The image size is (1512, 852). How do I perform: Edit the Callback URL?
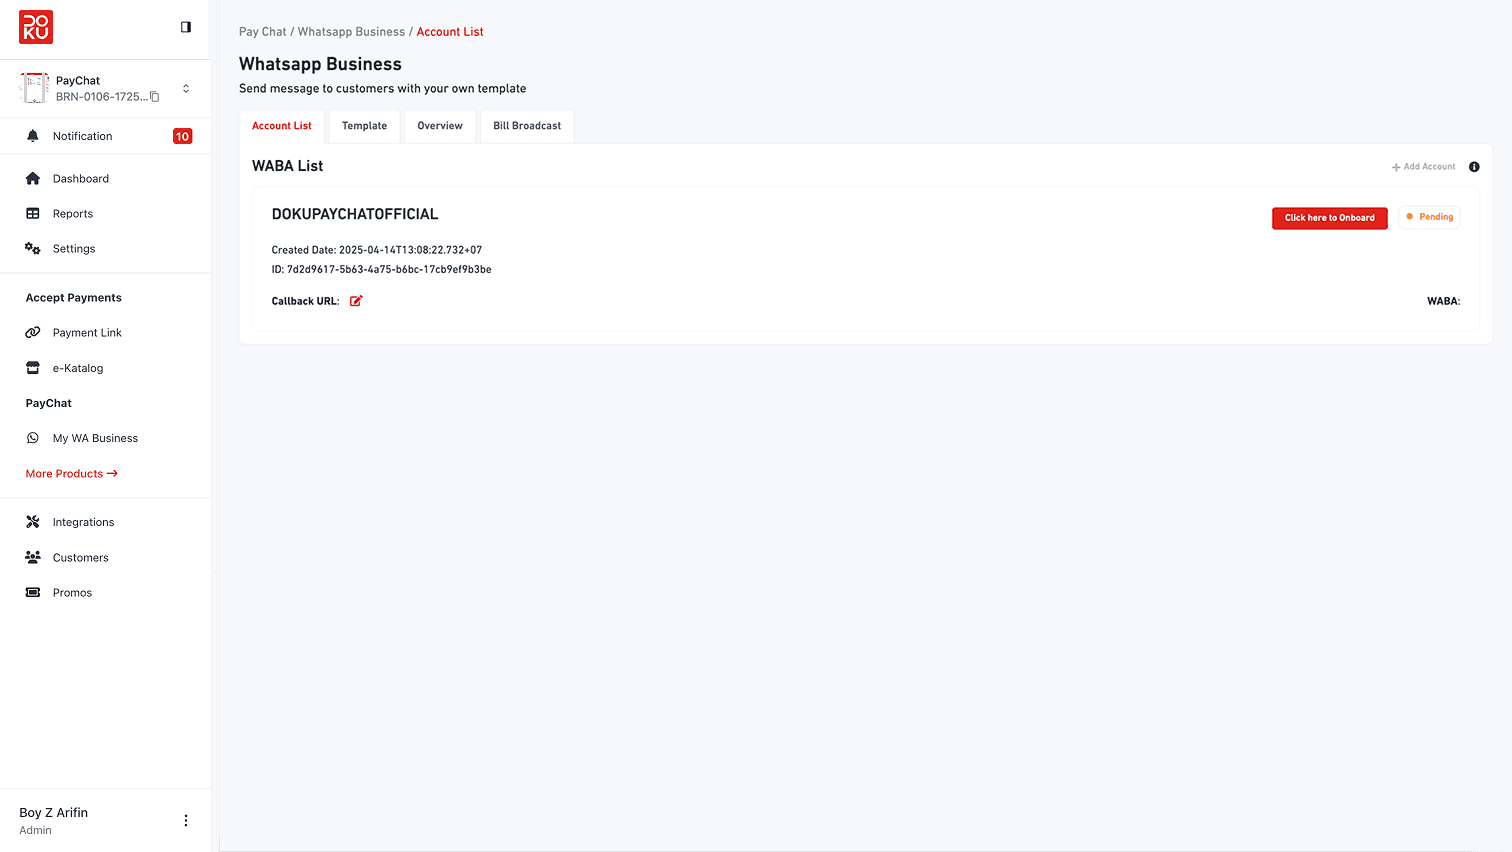pyautogui.click(x=356, y=301)
